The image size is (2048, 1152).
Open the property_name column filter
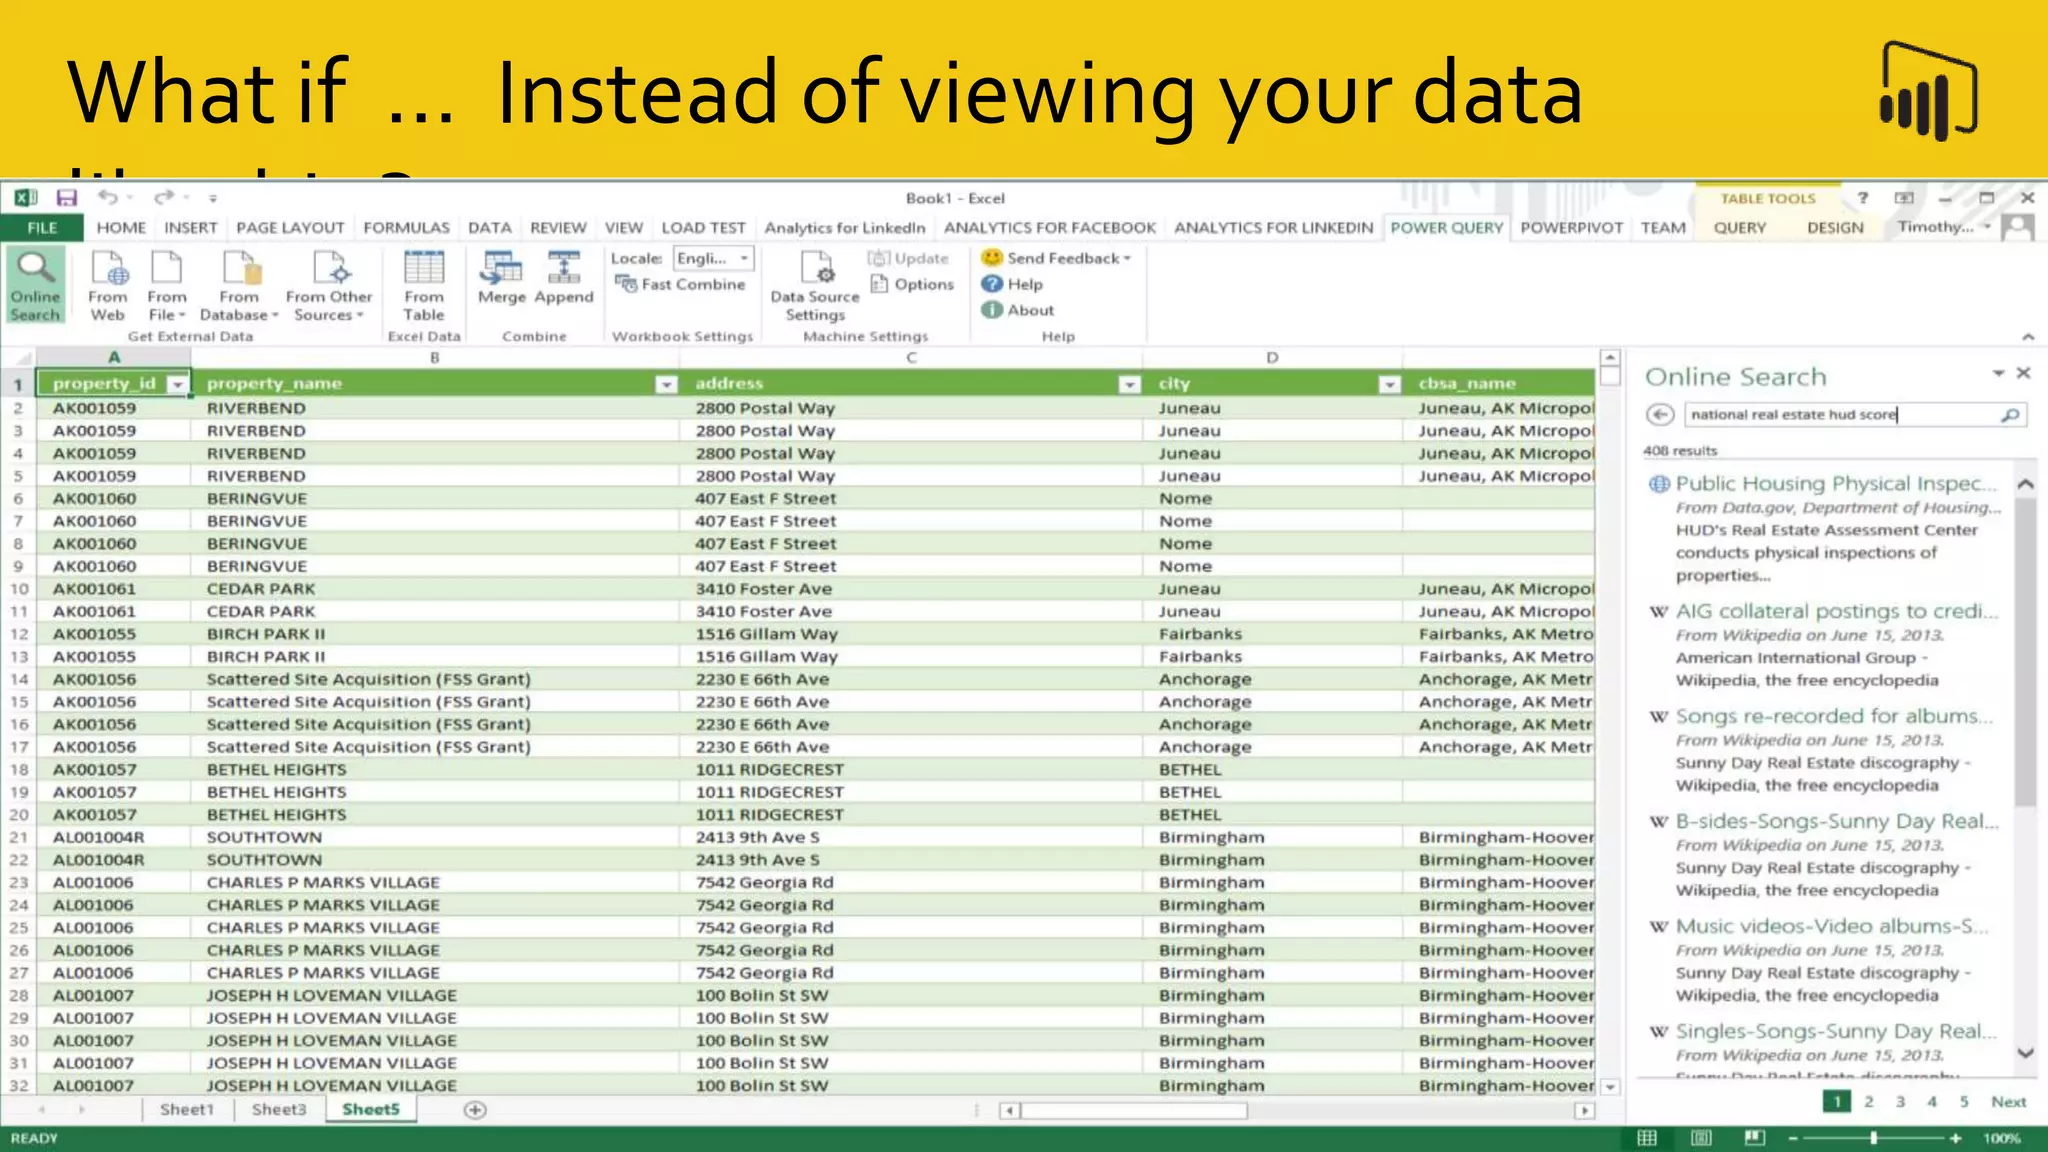point(666,384)
